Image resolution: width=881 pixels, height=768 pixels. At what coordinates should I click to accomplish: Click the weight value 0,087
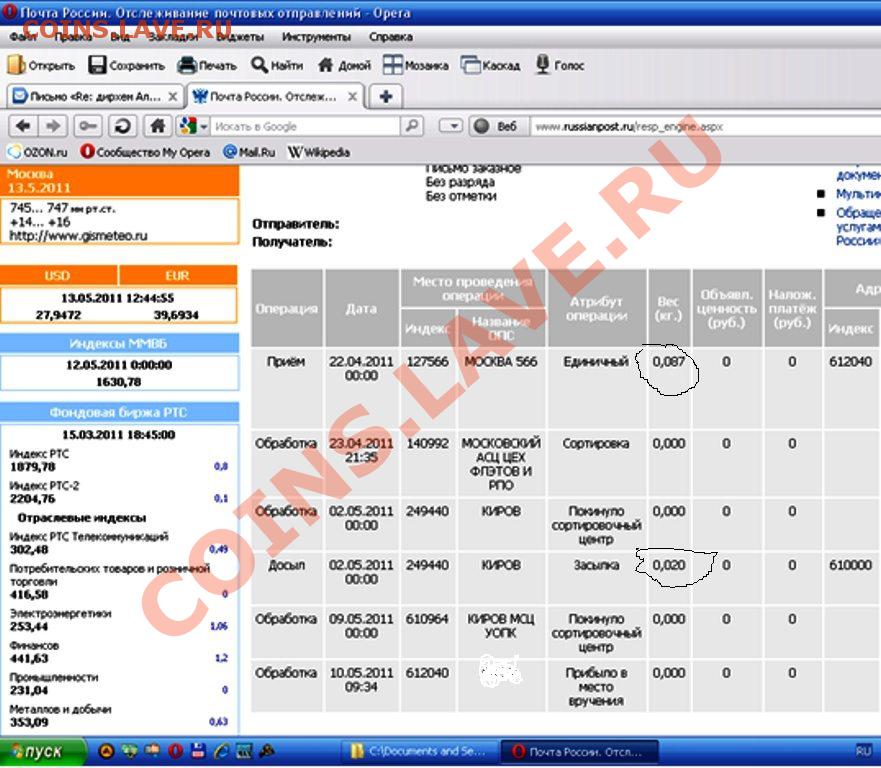(669, 361)
